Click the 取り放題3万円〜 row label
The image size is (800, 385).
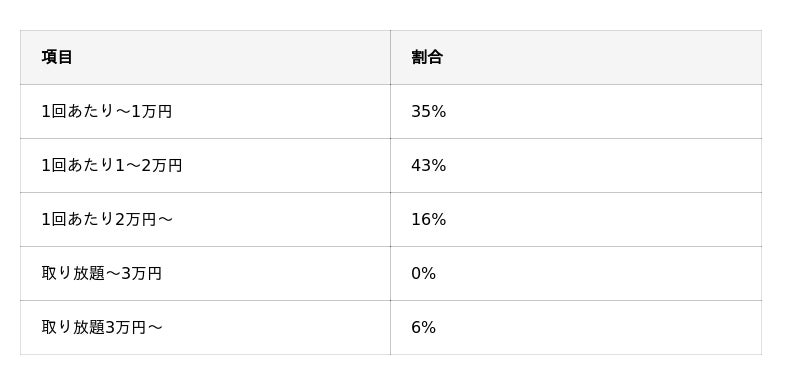point(102,328)
